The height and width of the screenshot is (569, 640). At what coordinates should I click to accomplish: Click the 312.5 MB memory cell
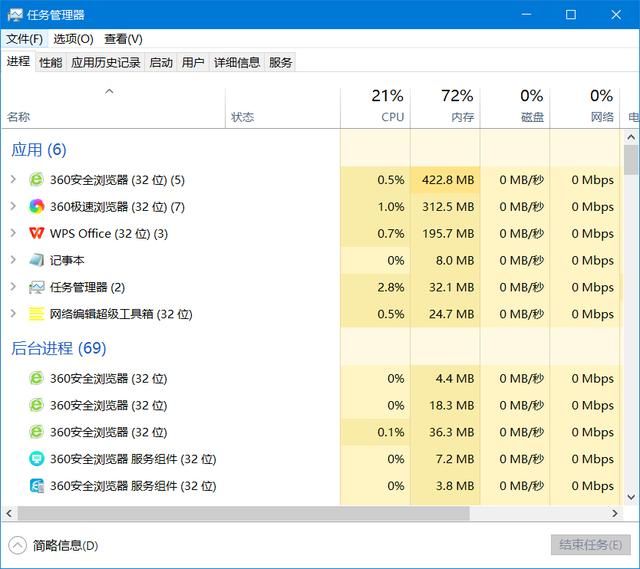pyautogui.click(x=445, y=207)
